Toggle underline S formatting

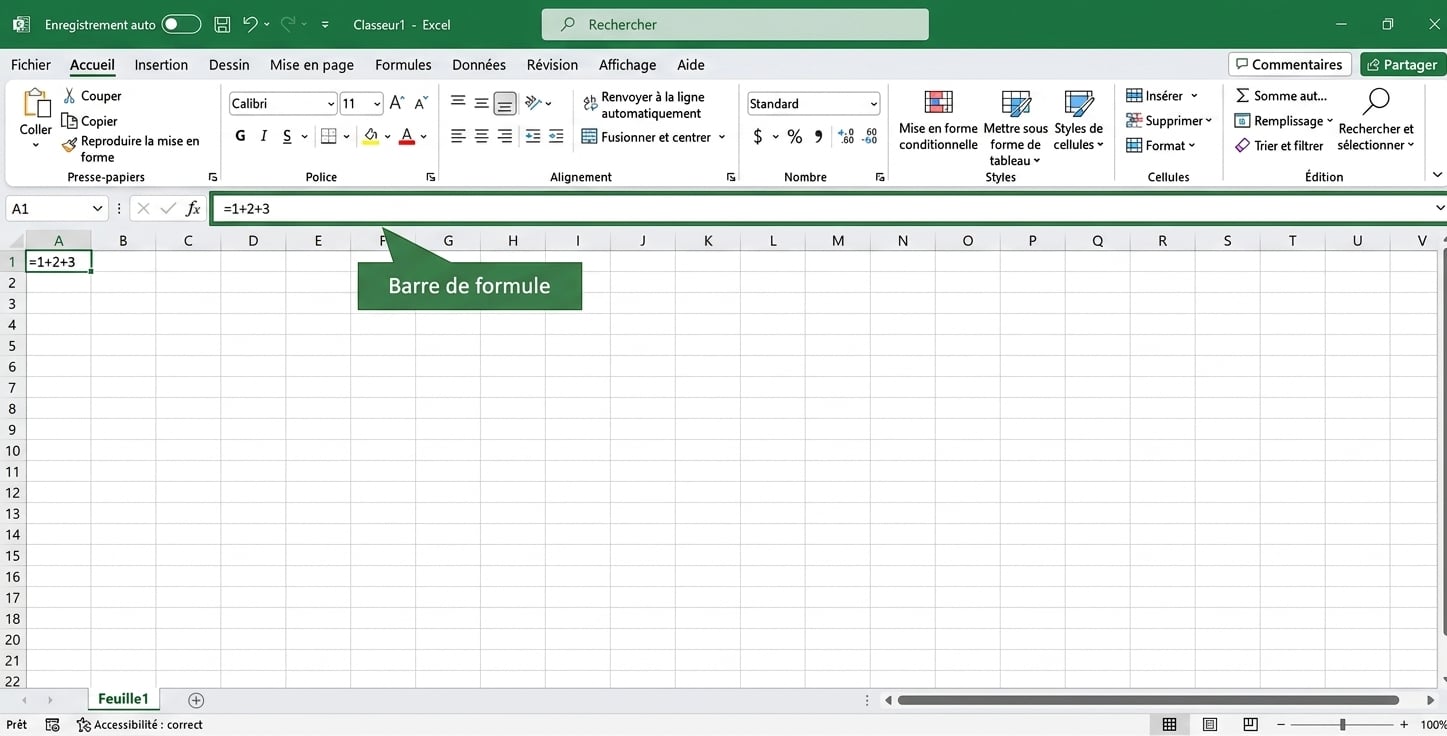click(287, 136)
